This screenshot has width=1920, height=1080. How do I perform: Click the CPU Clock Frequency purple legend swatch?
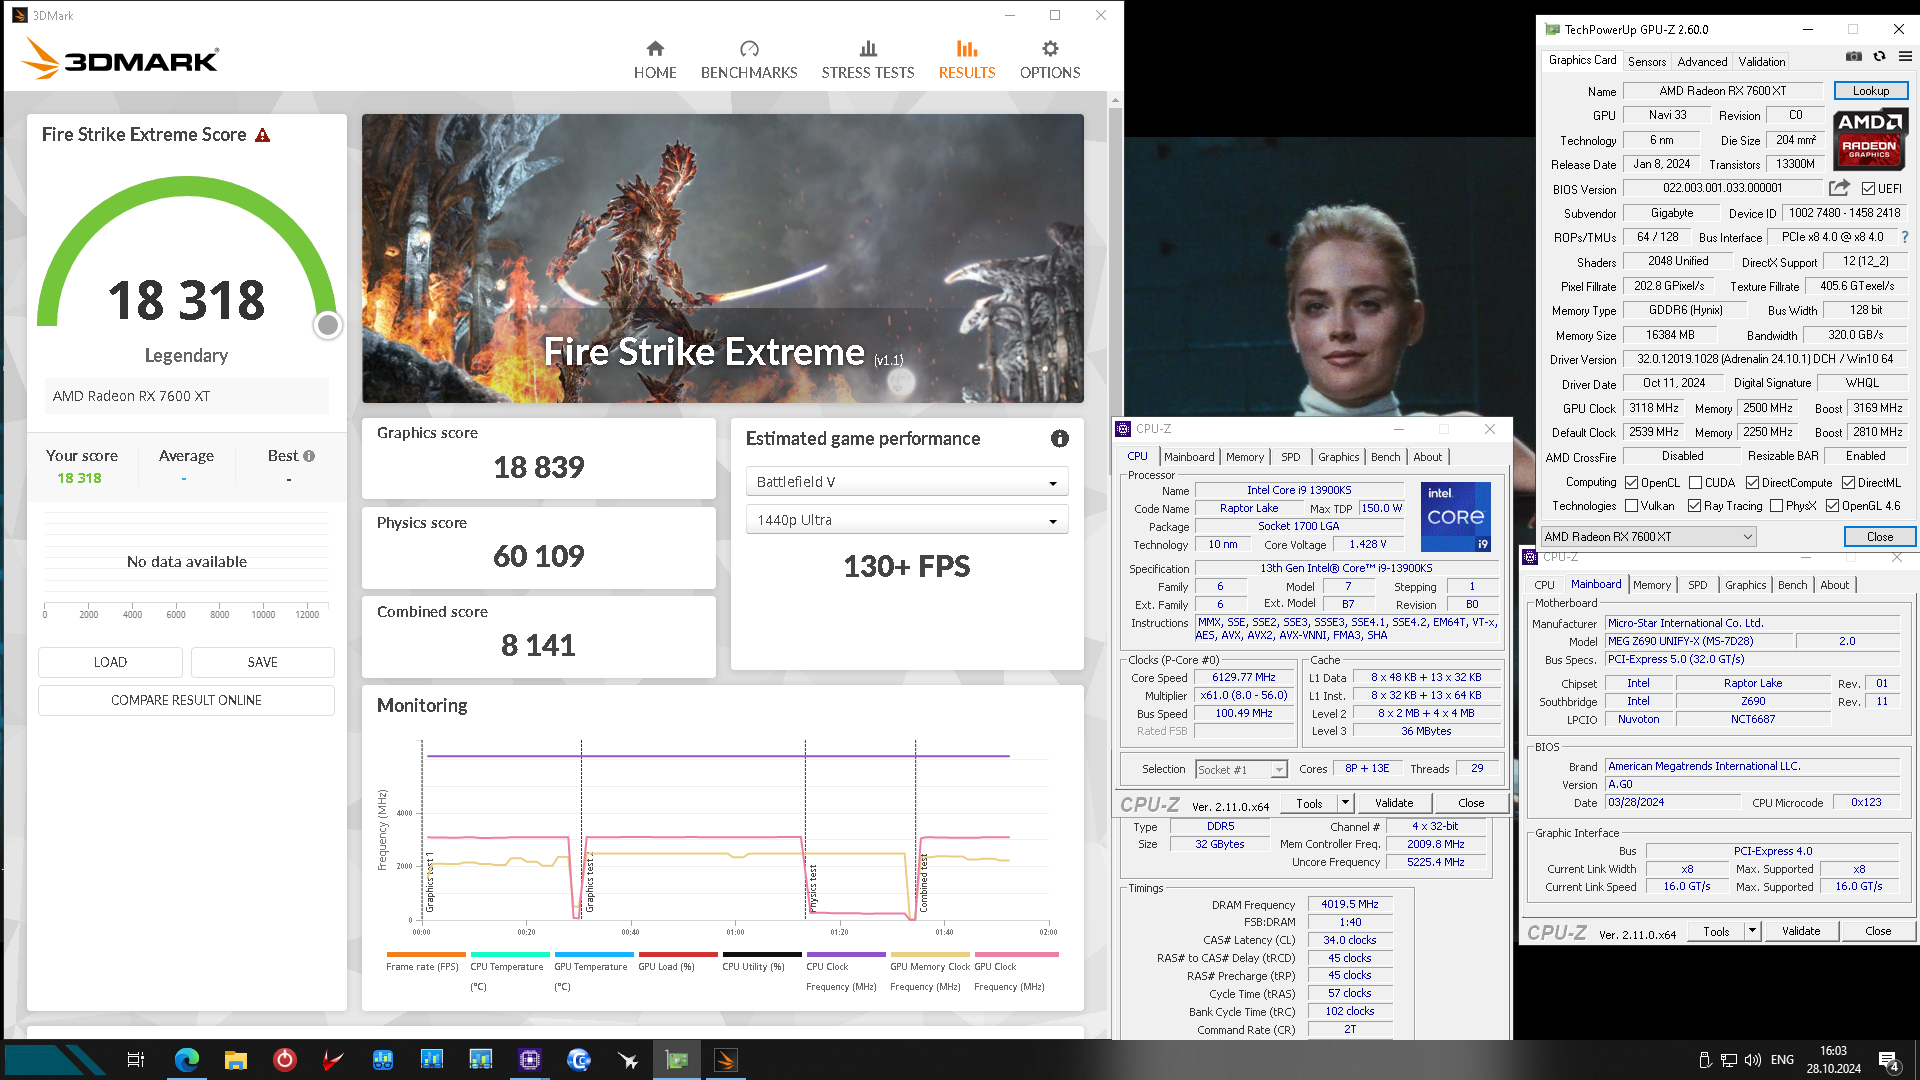846,955
